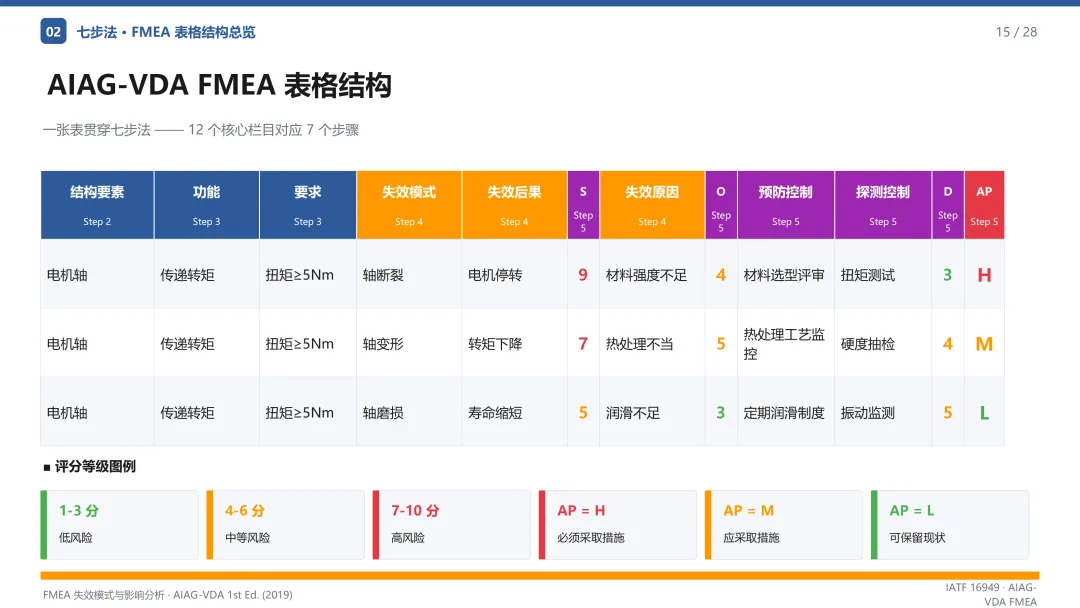The width and height of the screenshot is (1080, 608).
Task: Click the 探测控制 column header
Action: [883, 205]
